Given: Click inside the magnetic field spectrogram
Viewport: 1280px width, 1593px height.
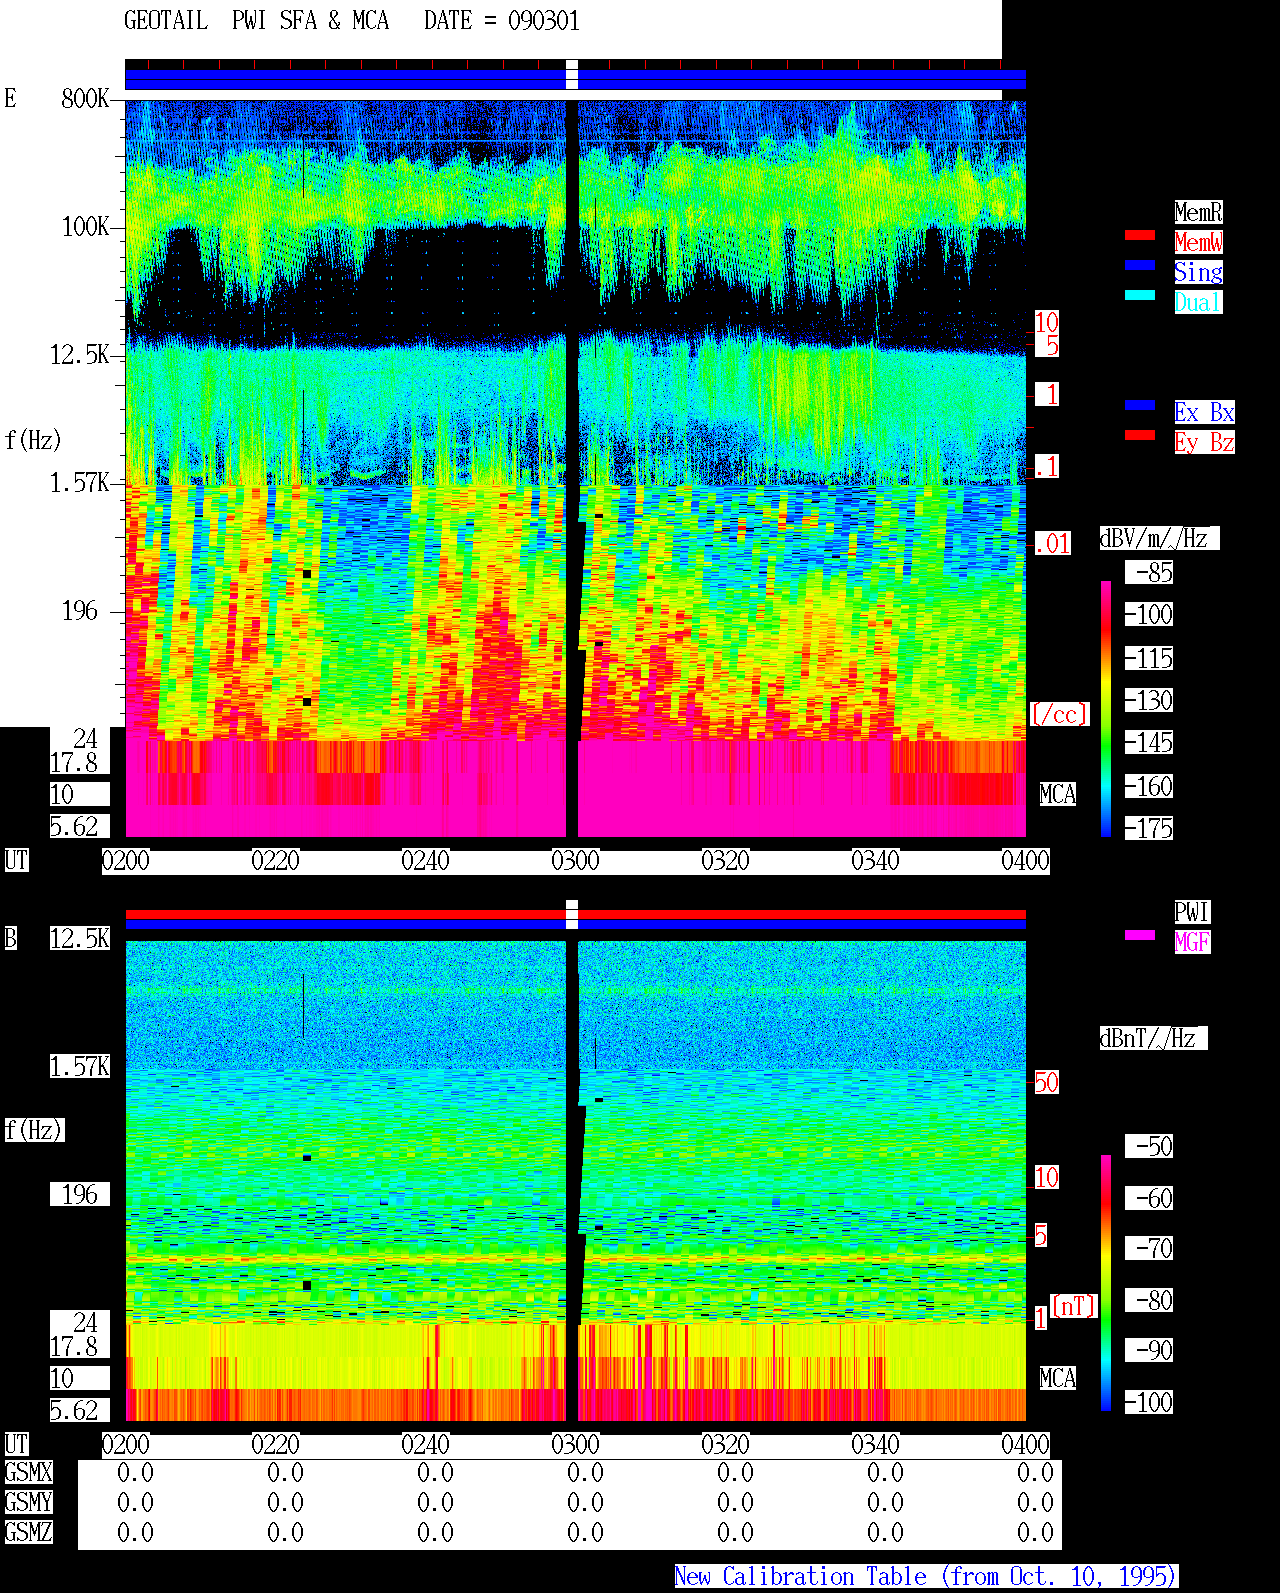Looking at the screenshot, I should click(575, 1181).
